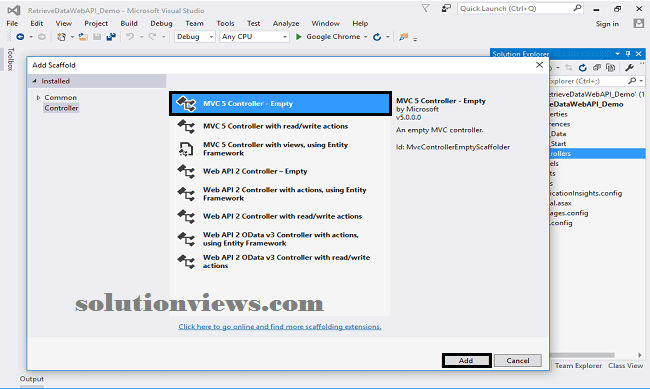The image size is (650, 389).
Task: Click the Save All icon
Action: pos(111,37)
